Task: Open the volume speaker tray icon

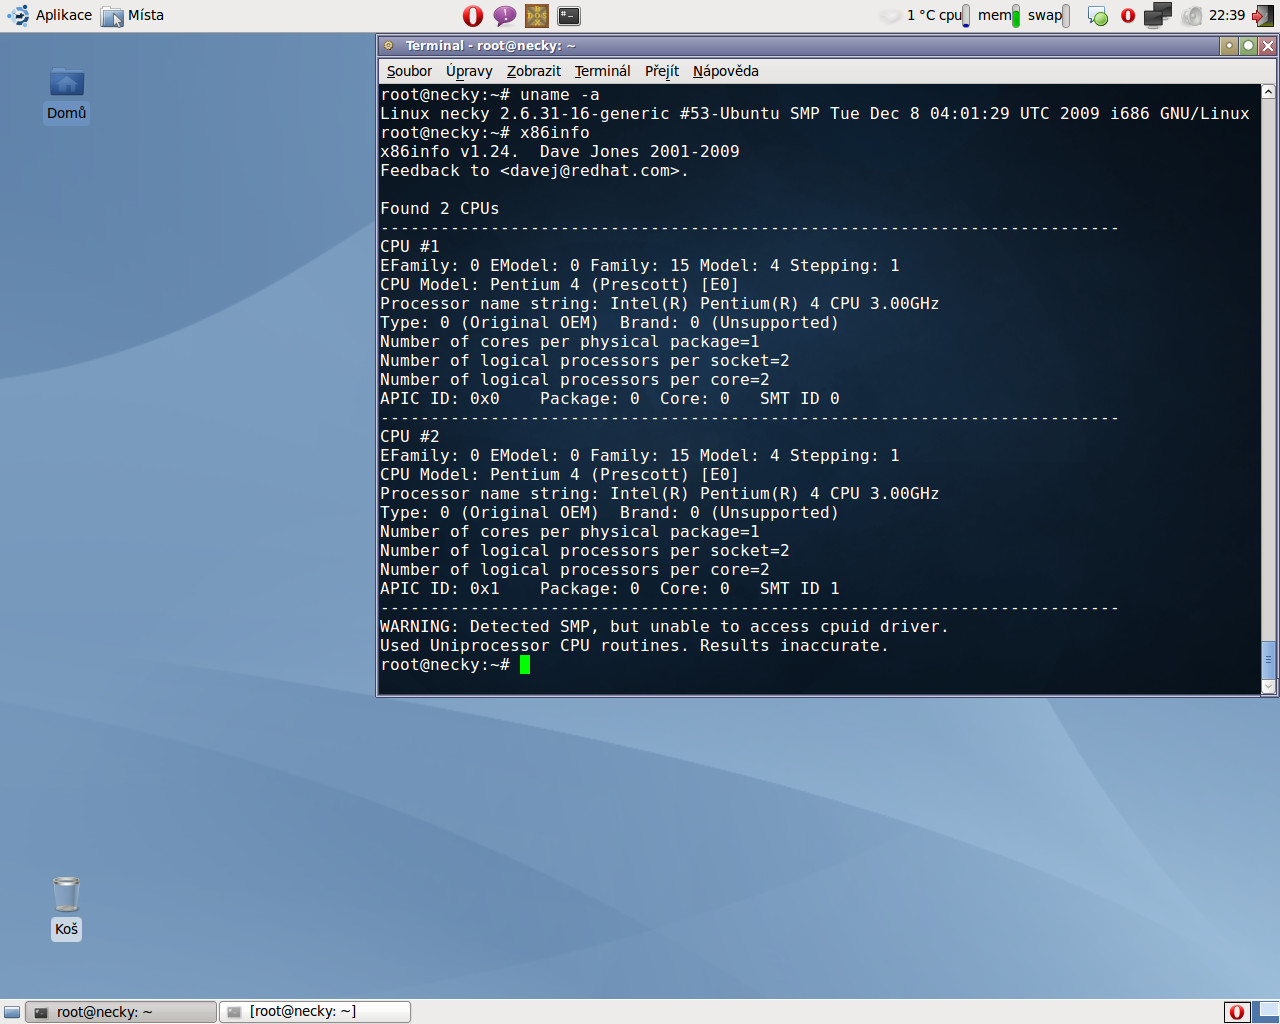Action: 1192,16
